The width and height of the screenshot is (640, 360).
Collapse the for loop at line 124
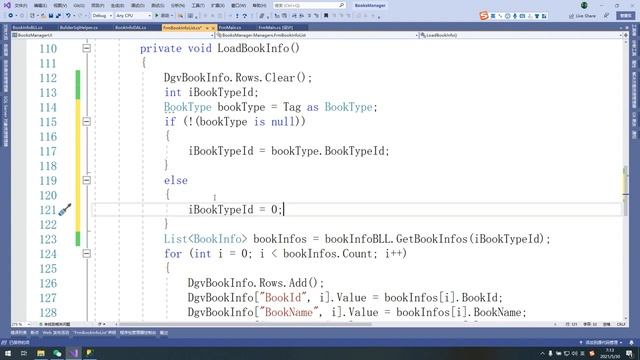[87, 253]
